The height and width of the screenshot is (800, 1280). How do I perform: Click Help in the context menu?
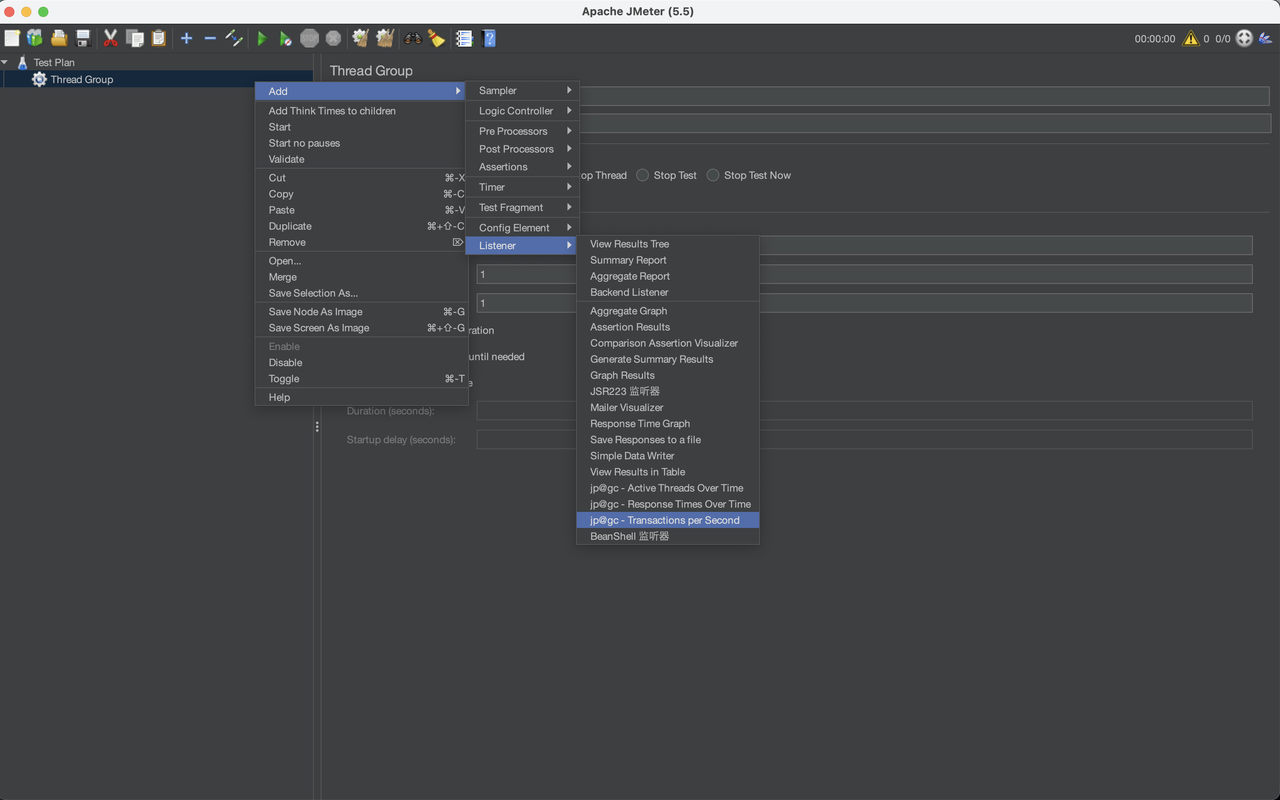(x=362, y=397)
